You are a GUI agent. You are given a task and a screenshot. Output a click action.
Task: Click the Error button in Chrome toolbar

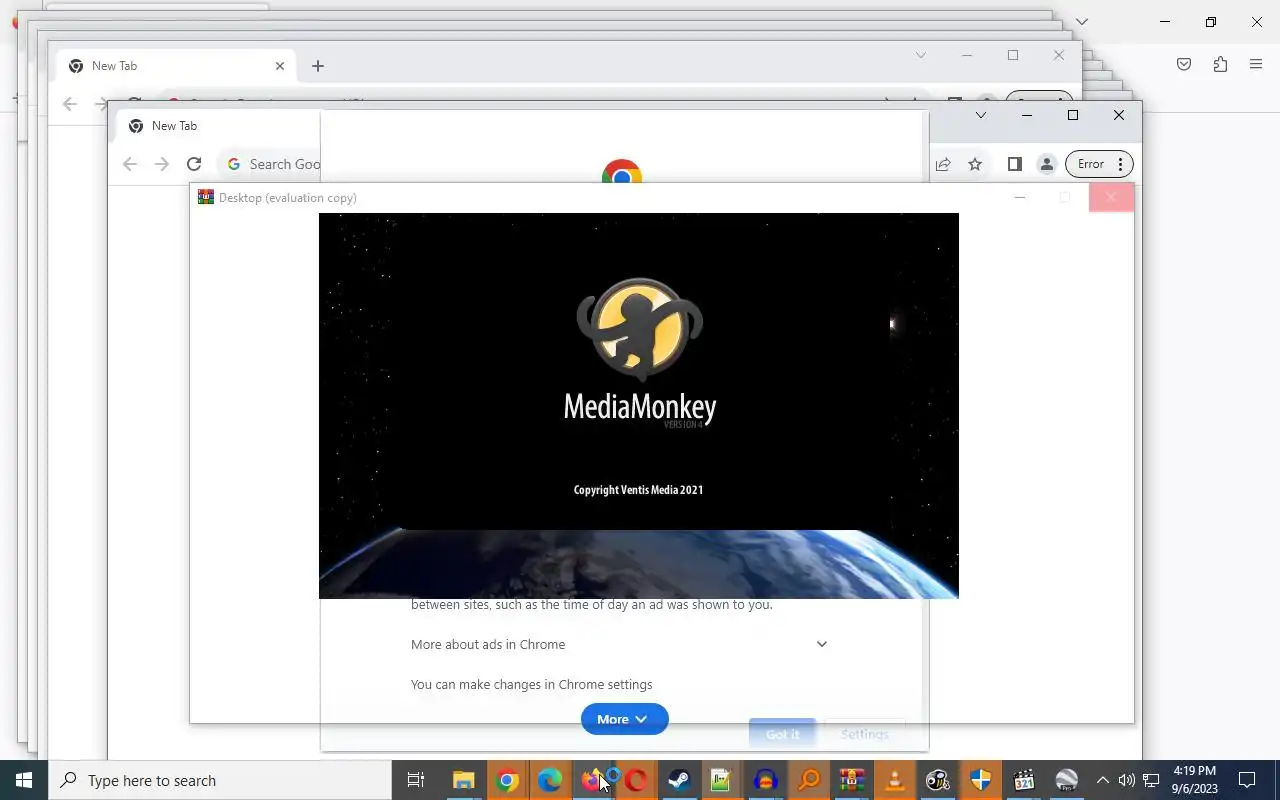(x=1089, y=164)
